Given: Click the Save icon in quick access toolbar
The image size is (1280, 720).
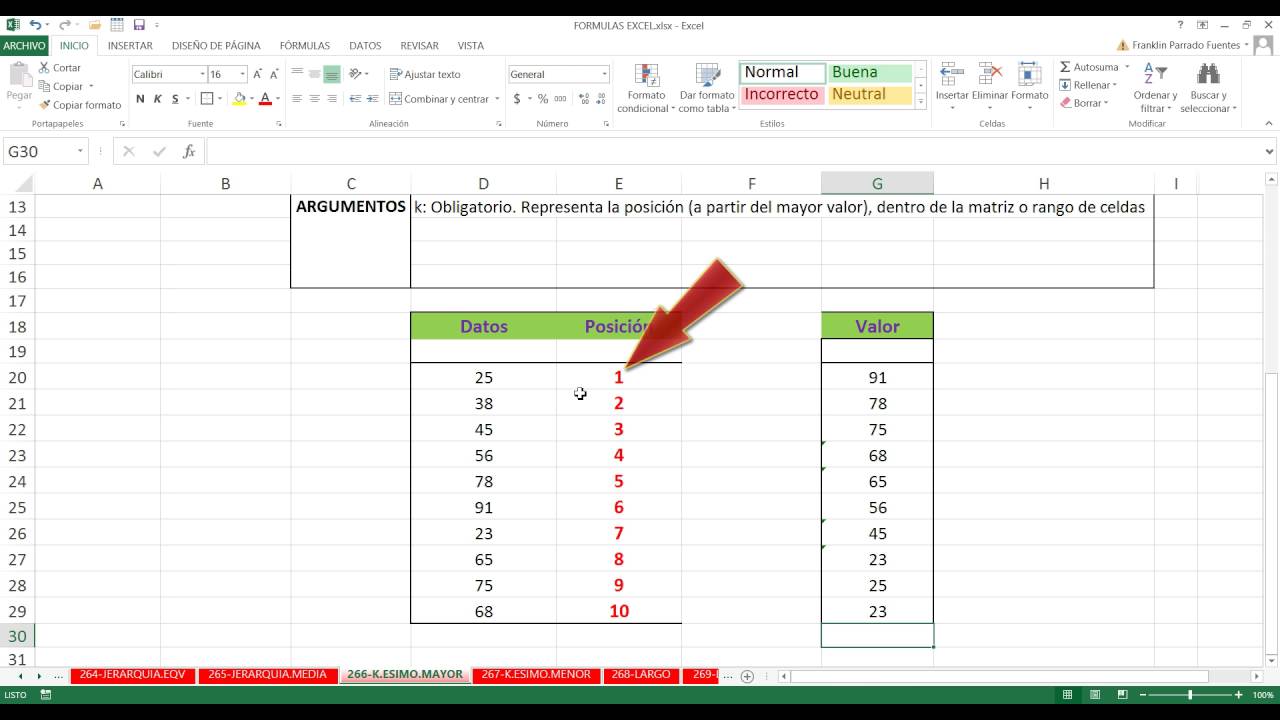Looking at the screenshot, I should coord(139,24).
